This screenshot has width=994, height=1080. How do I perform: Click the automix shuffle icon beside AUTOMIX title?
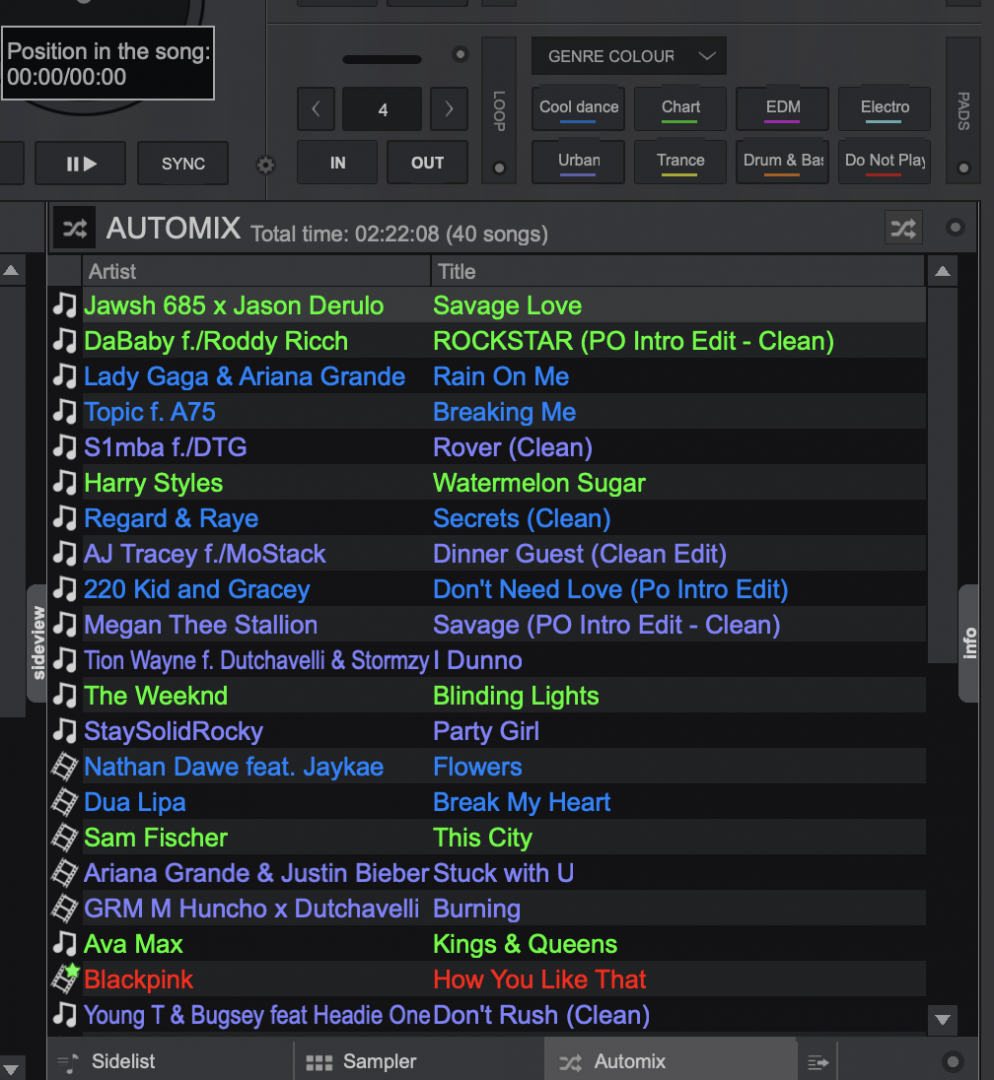pyautogui.click(x=74, y=228)
